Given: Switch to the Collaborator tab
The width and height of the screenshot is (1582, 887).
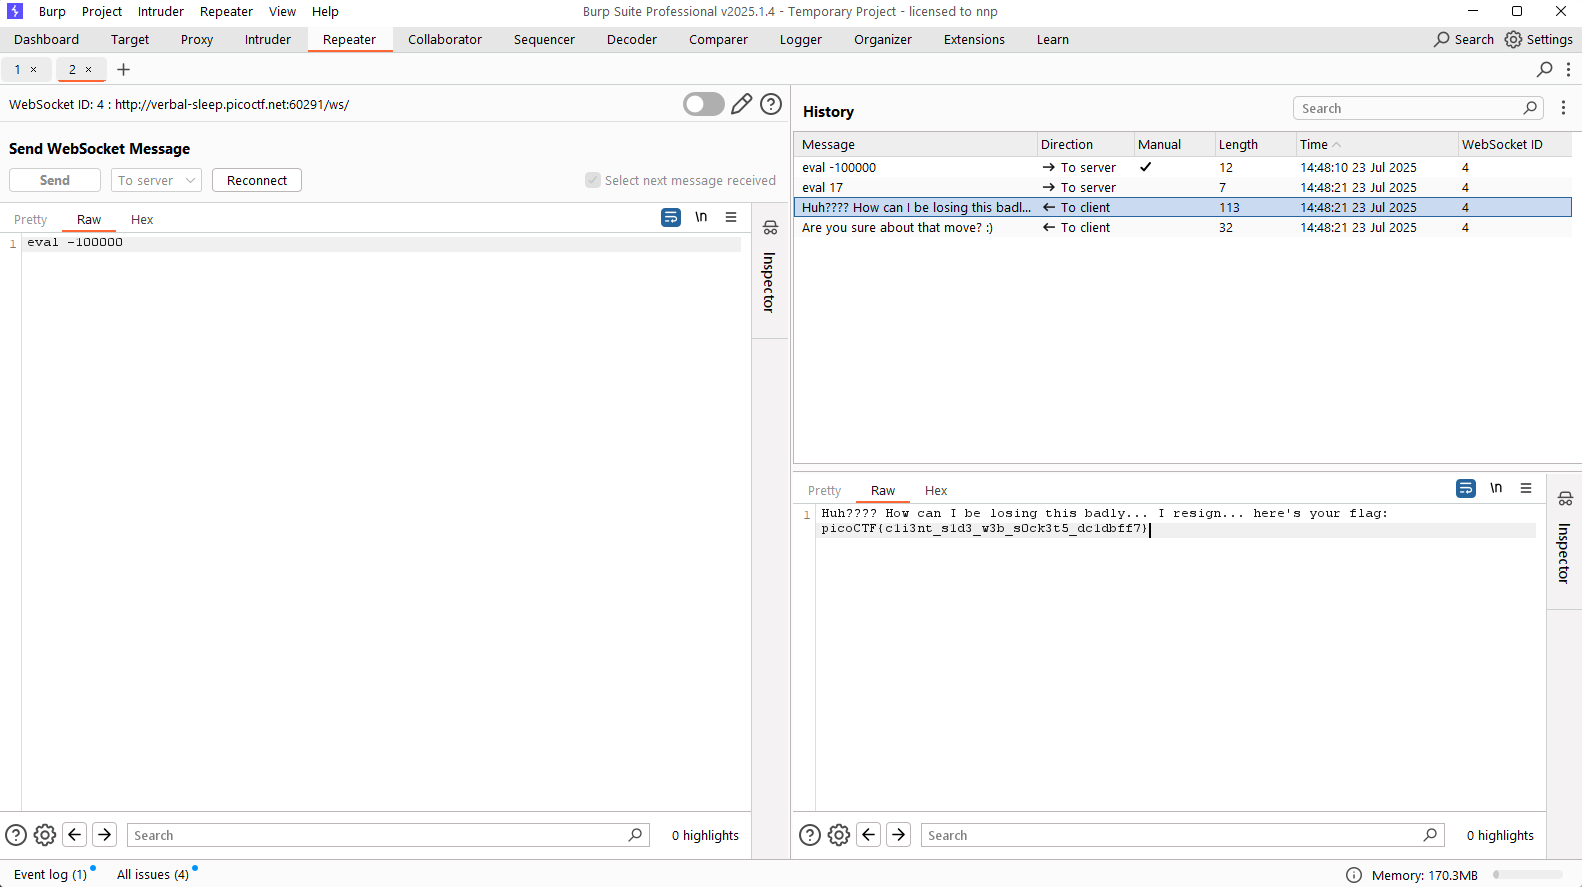Looking at the screenshot, I should pos(445,39).
